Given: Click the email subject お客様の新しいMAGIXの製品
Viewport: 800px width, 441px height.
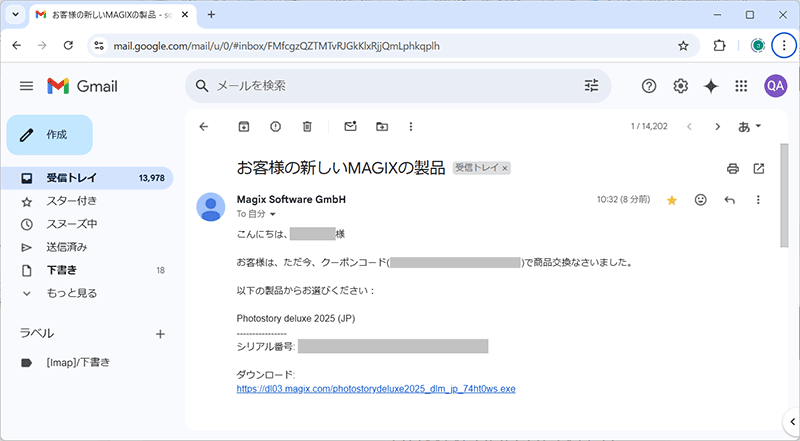Looking at the screenshot, I should tap(341, 168).
